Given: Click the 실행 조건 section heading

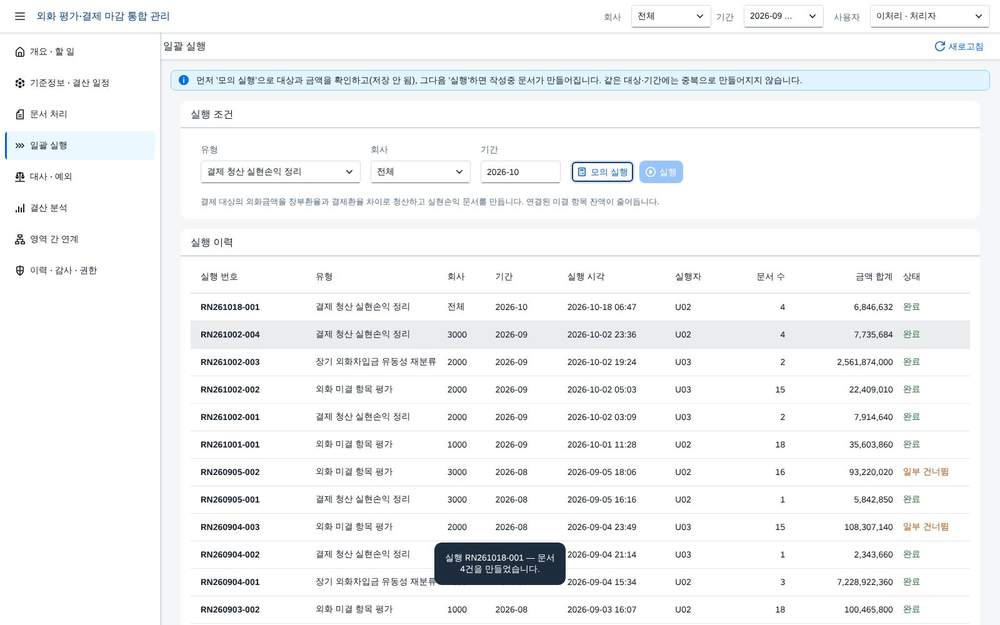Looking at the screenshot, I should [x=211, y=114].
